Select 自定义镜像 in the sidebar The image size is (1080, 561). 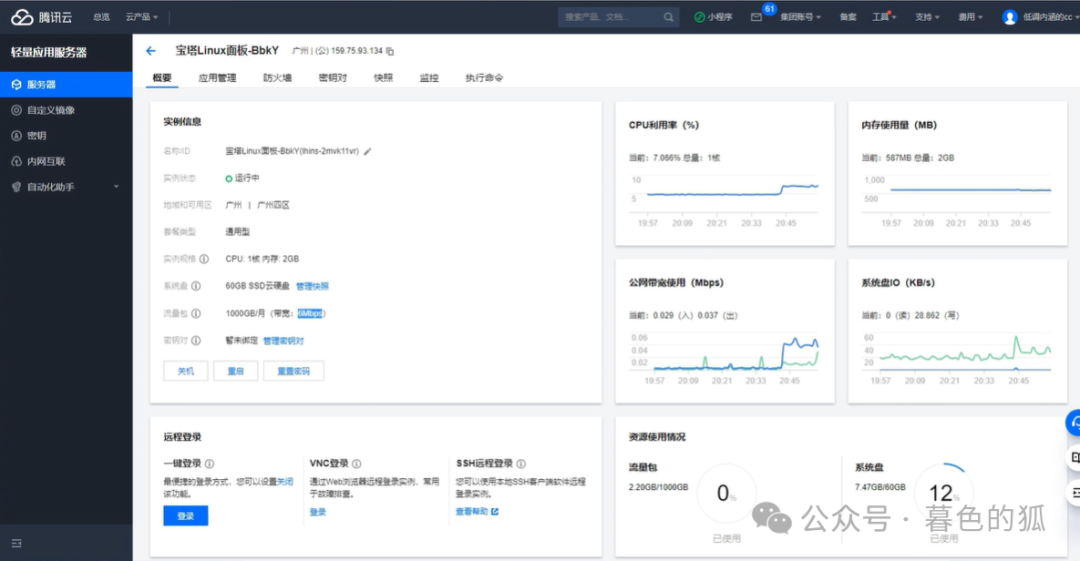[x=50, y=110]
